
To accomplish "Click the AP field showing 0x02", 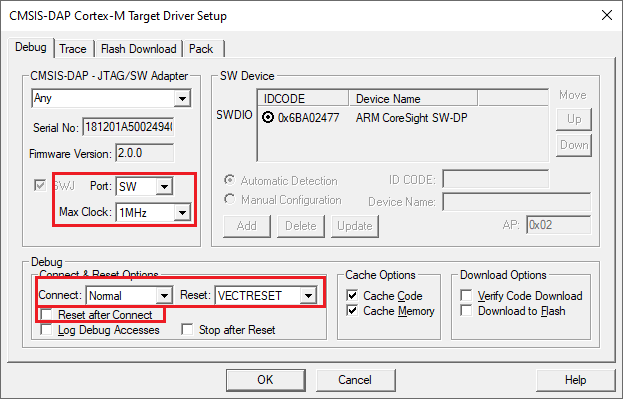I will (x=558, y=225).
